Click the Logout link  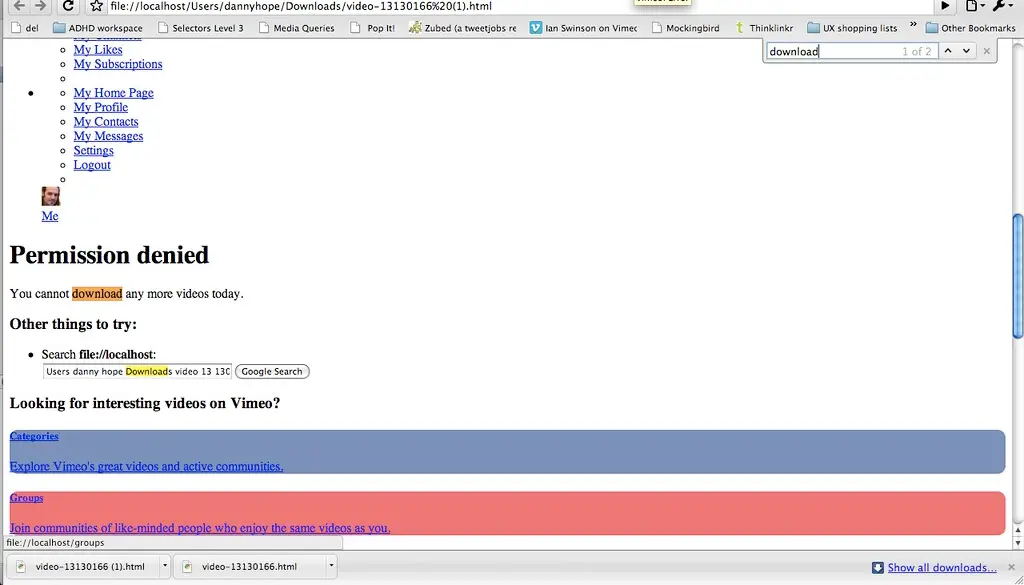(92, 165)
